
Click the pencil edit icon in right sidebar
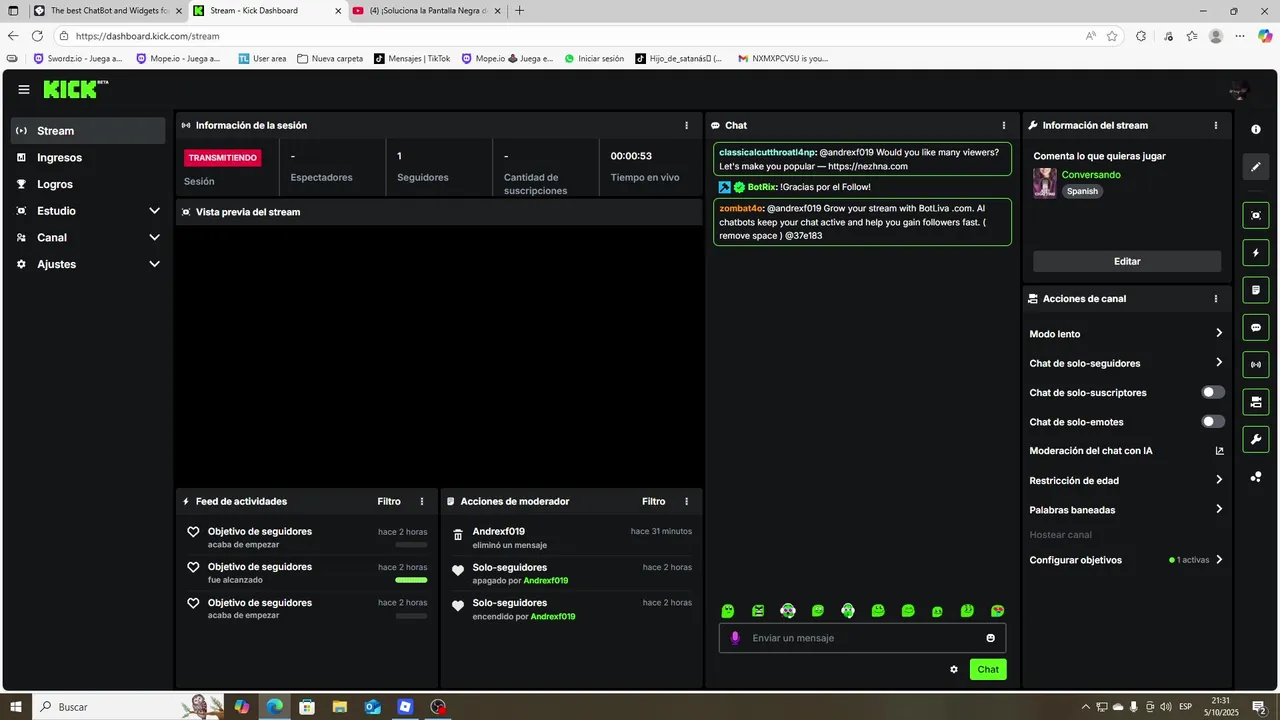click(x=1256, y=167)
